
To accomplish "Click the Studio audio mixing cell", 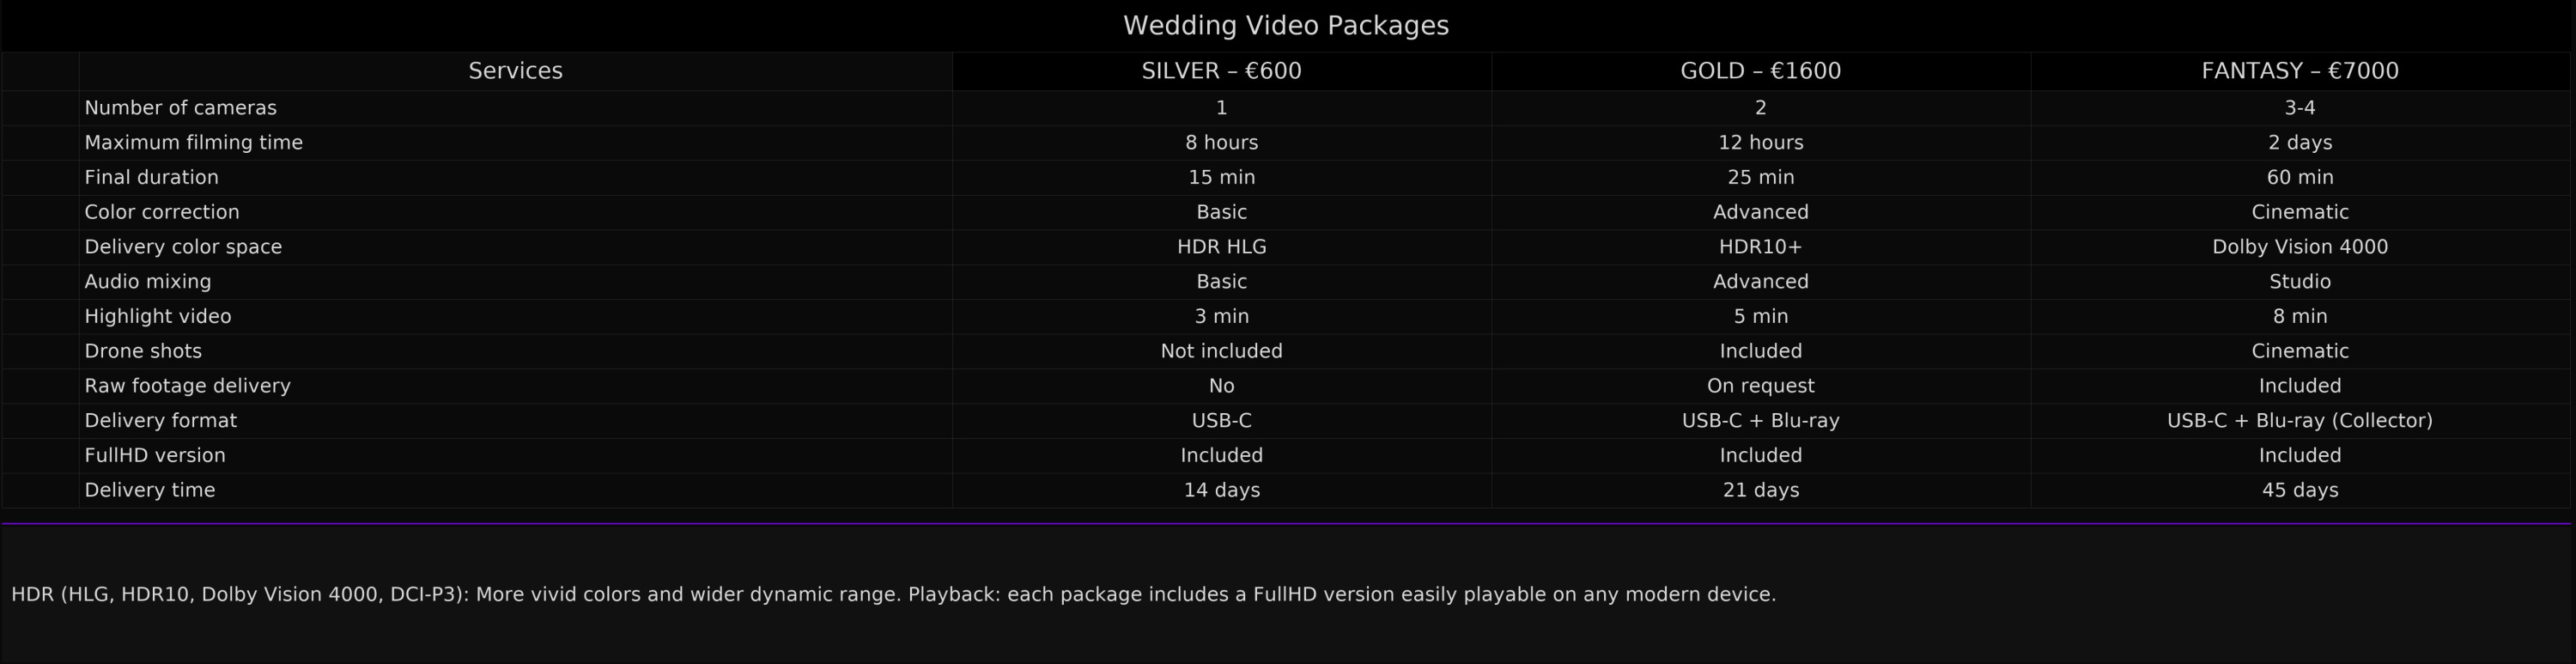I will click(x=2299, y=282).
